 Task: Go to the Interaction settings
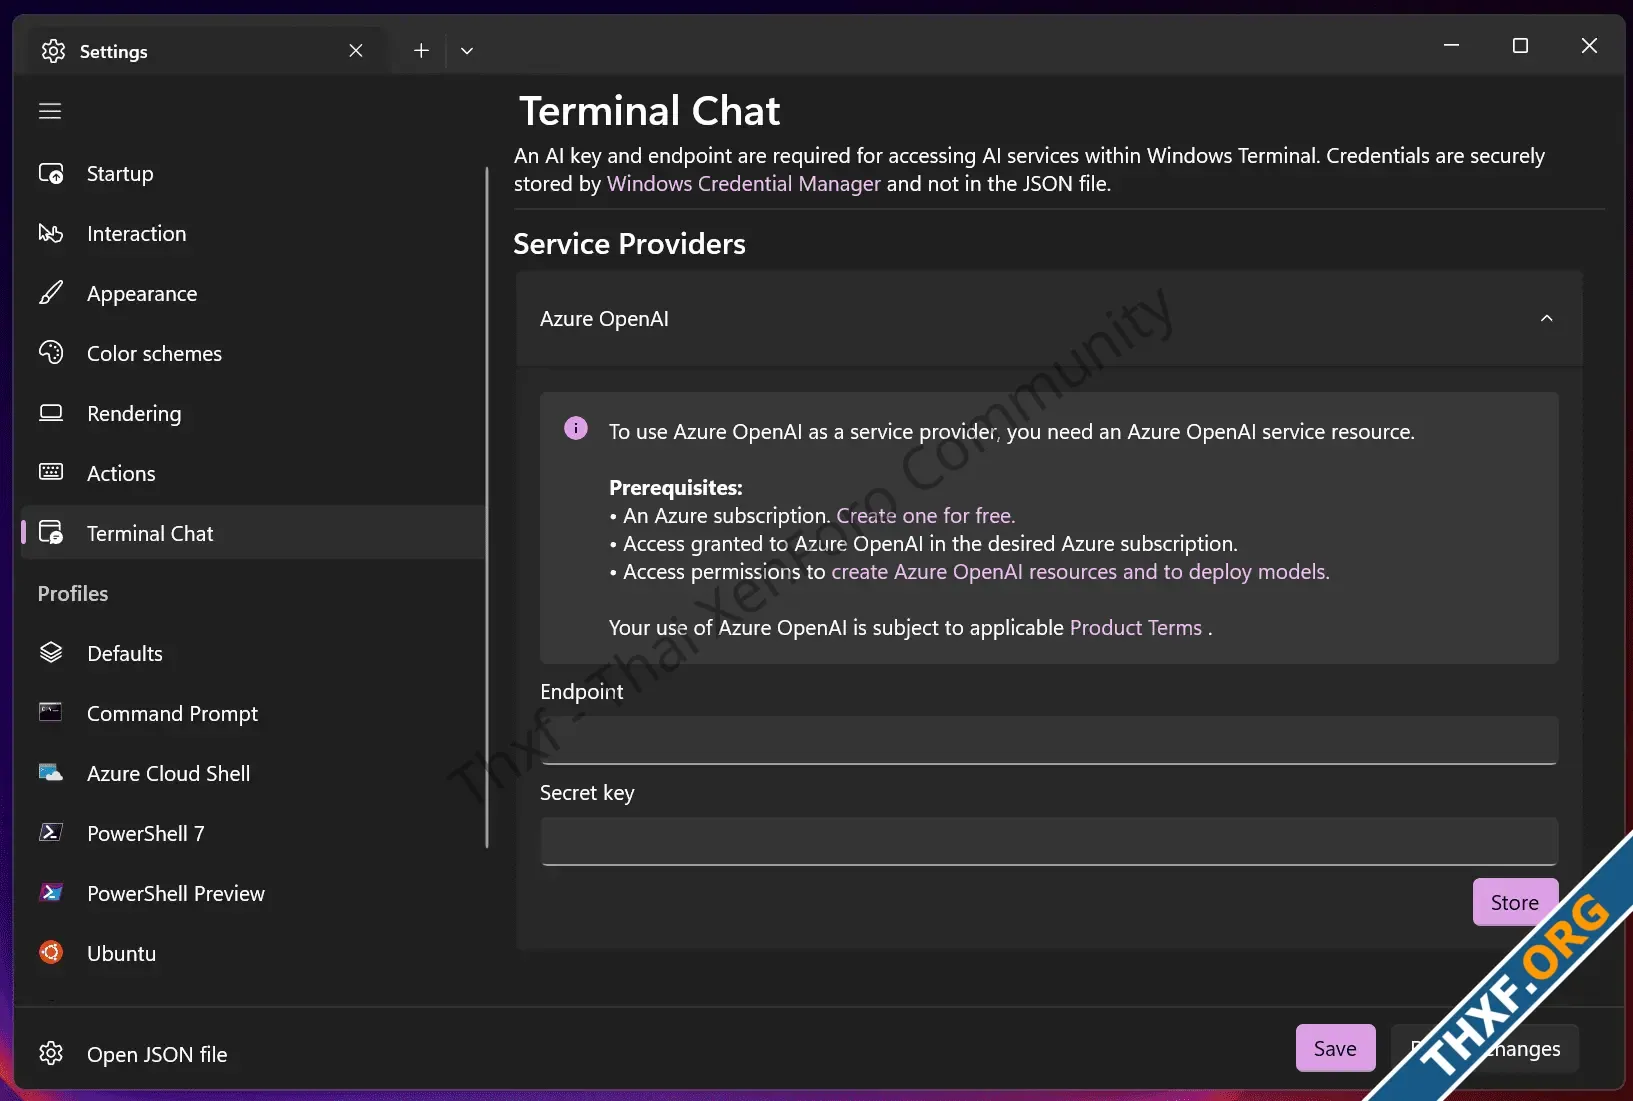tap(253, 233)
